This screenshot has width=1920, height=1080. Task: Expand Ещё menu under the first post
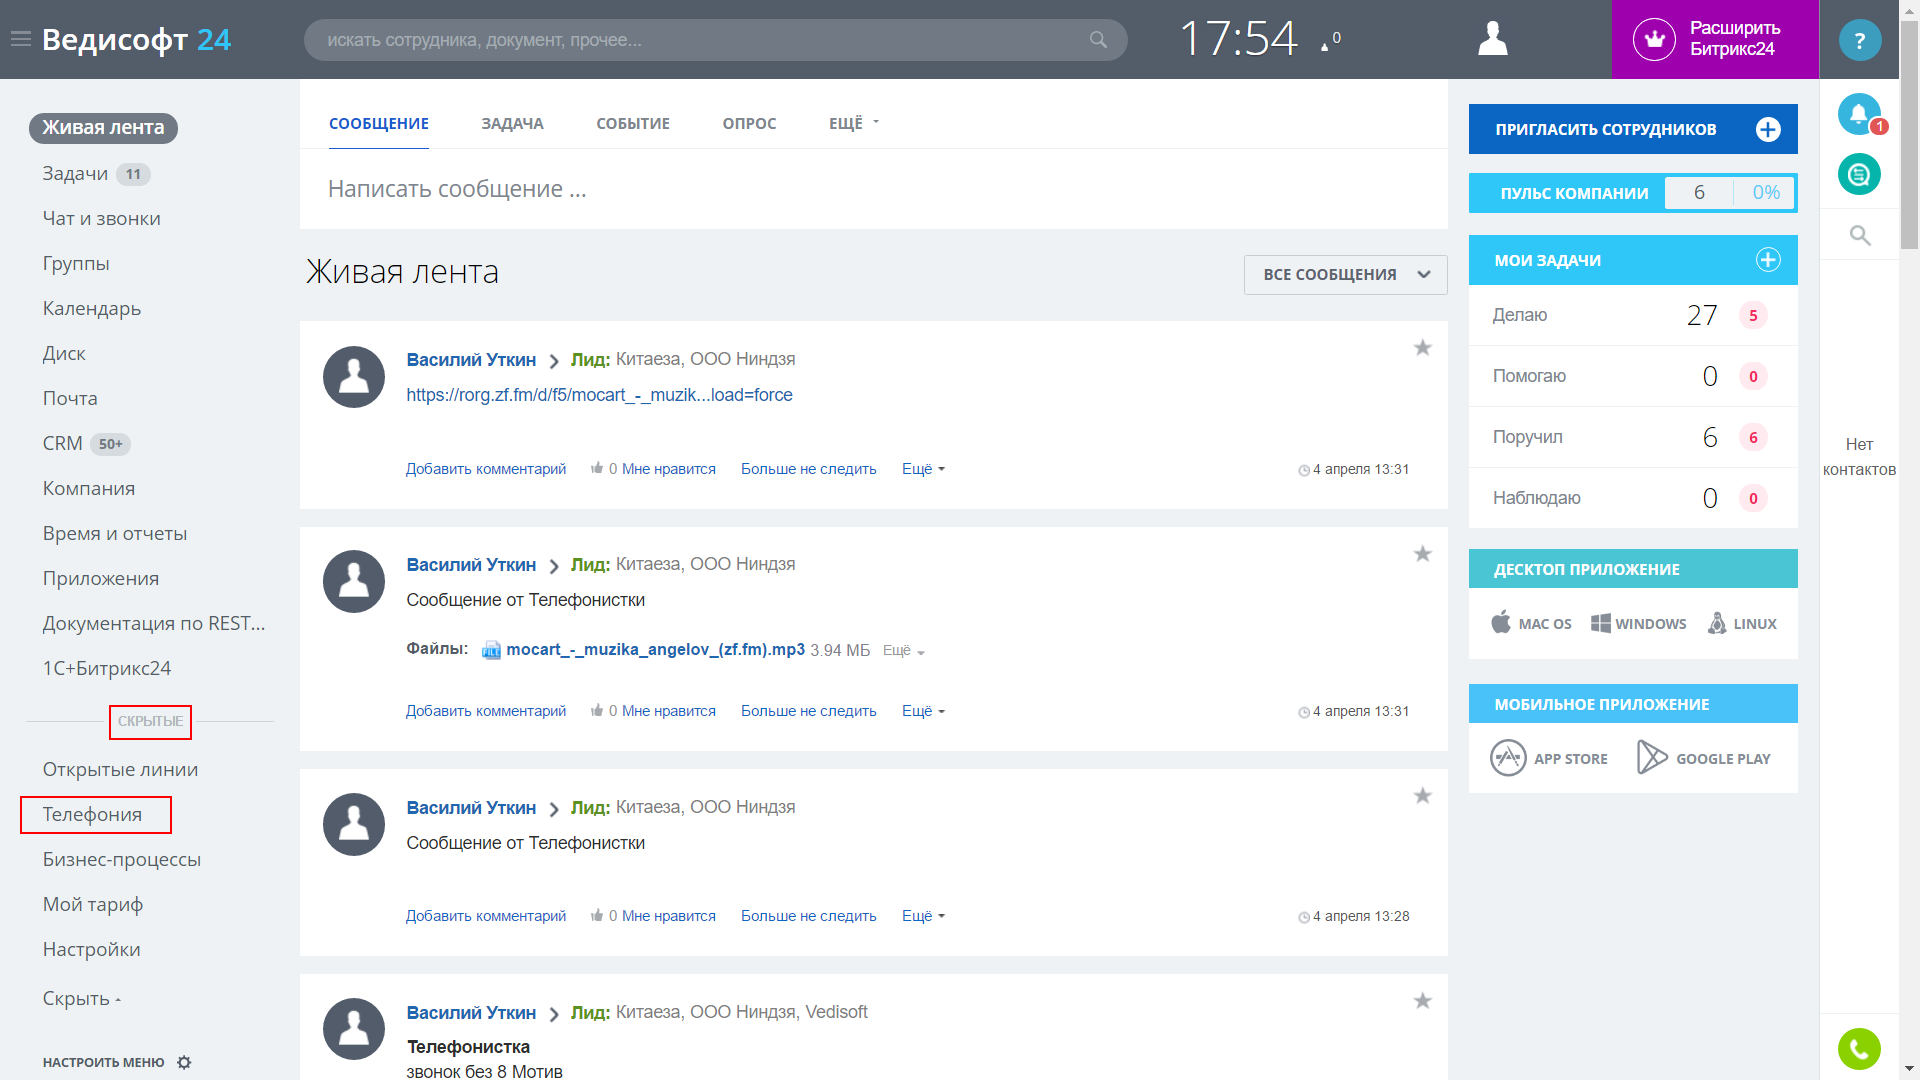click(x=922, y=469)
